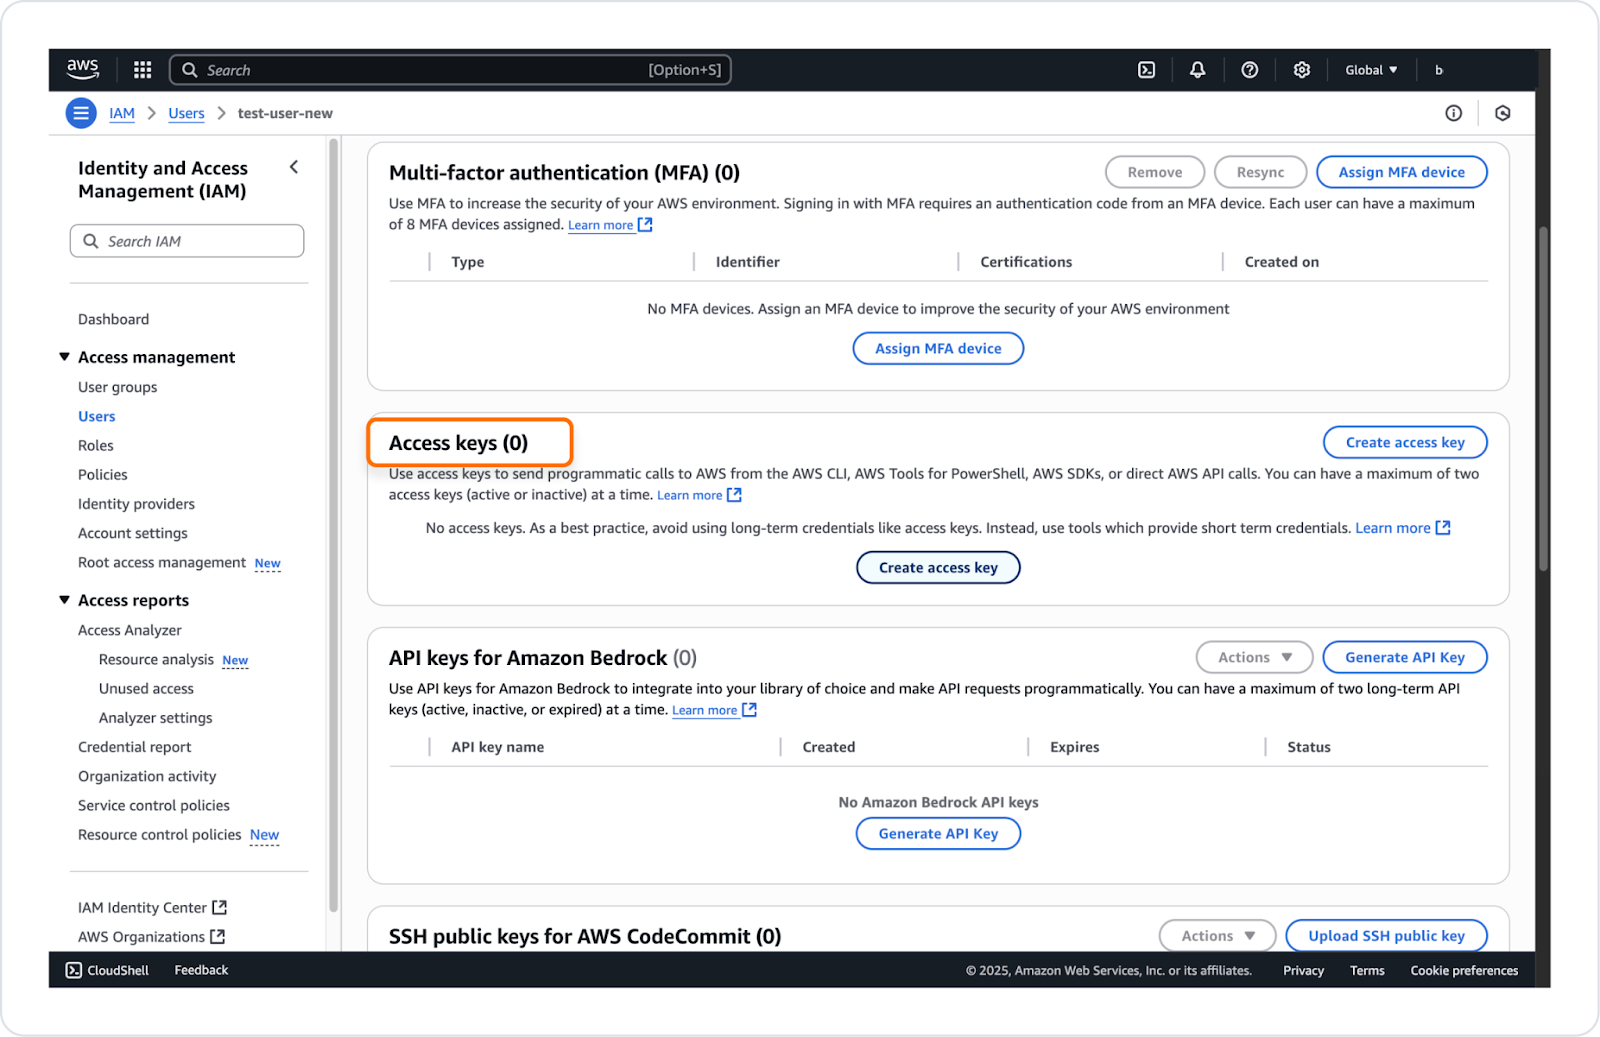Click the main page vertical scrollbar
This screenshot has height=1037, width=1600.
(x=1544, y=400)
